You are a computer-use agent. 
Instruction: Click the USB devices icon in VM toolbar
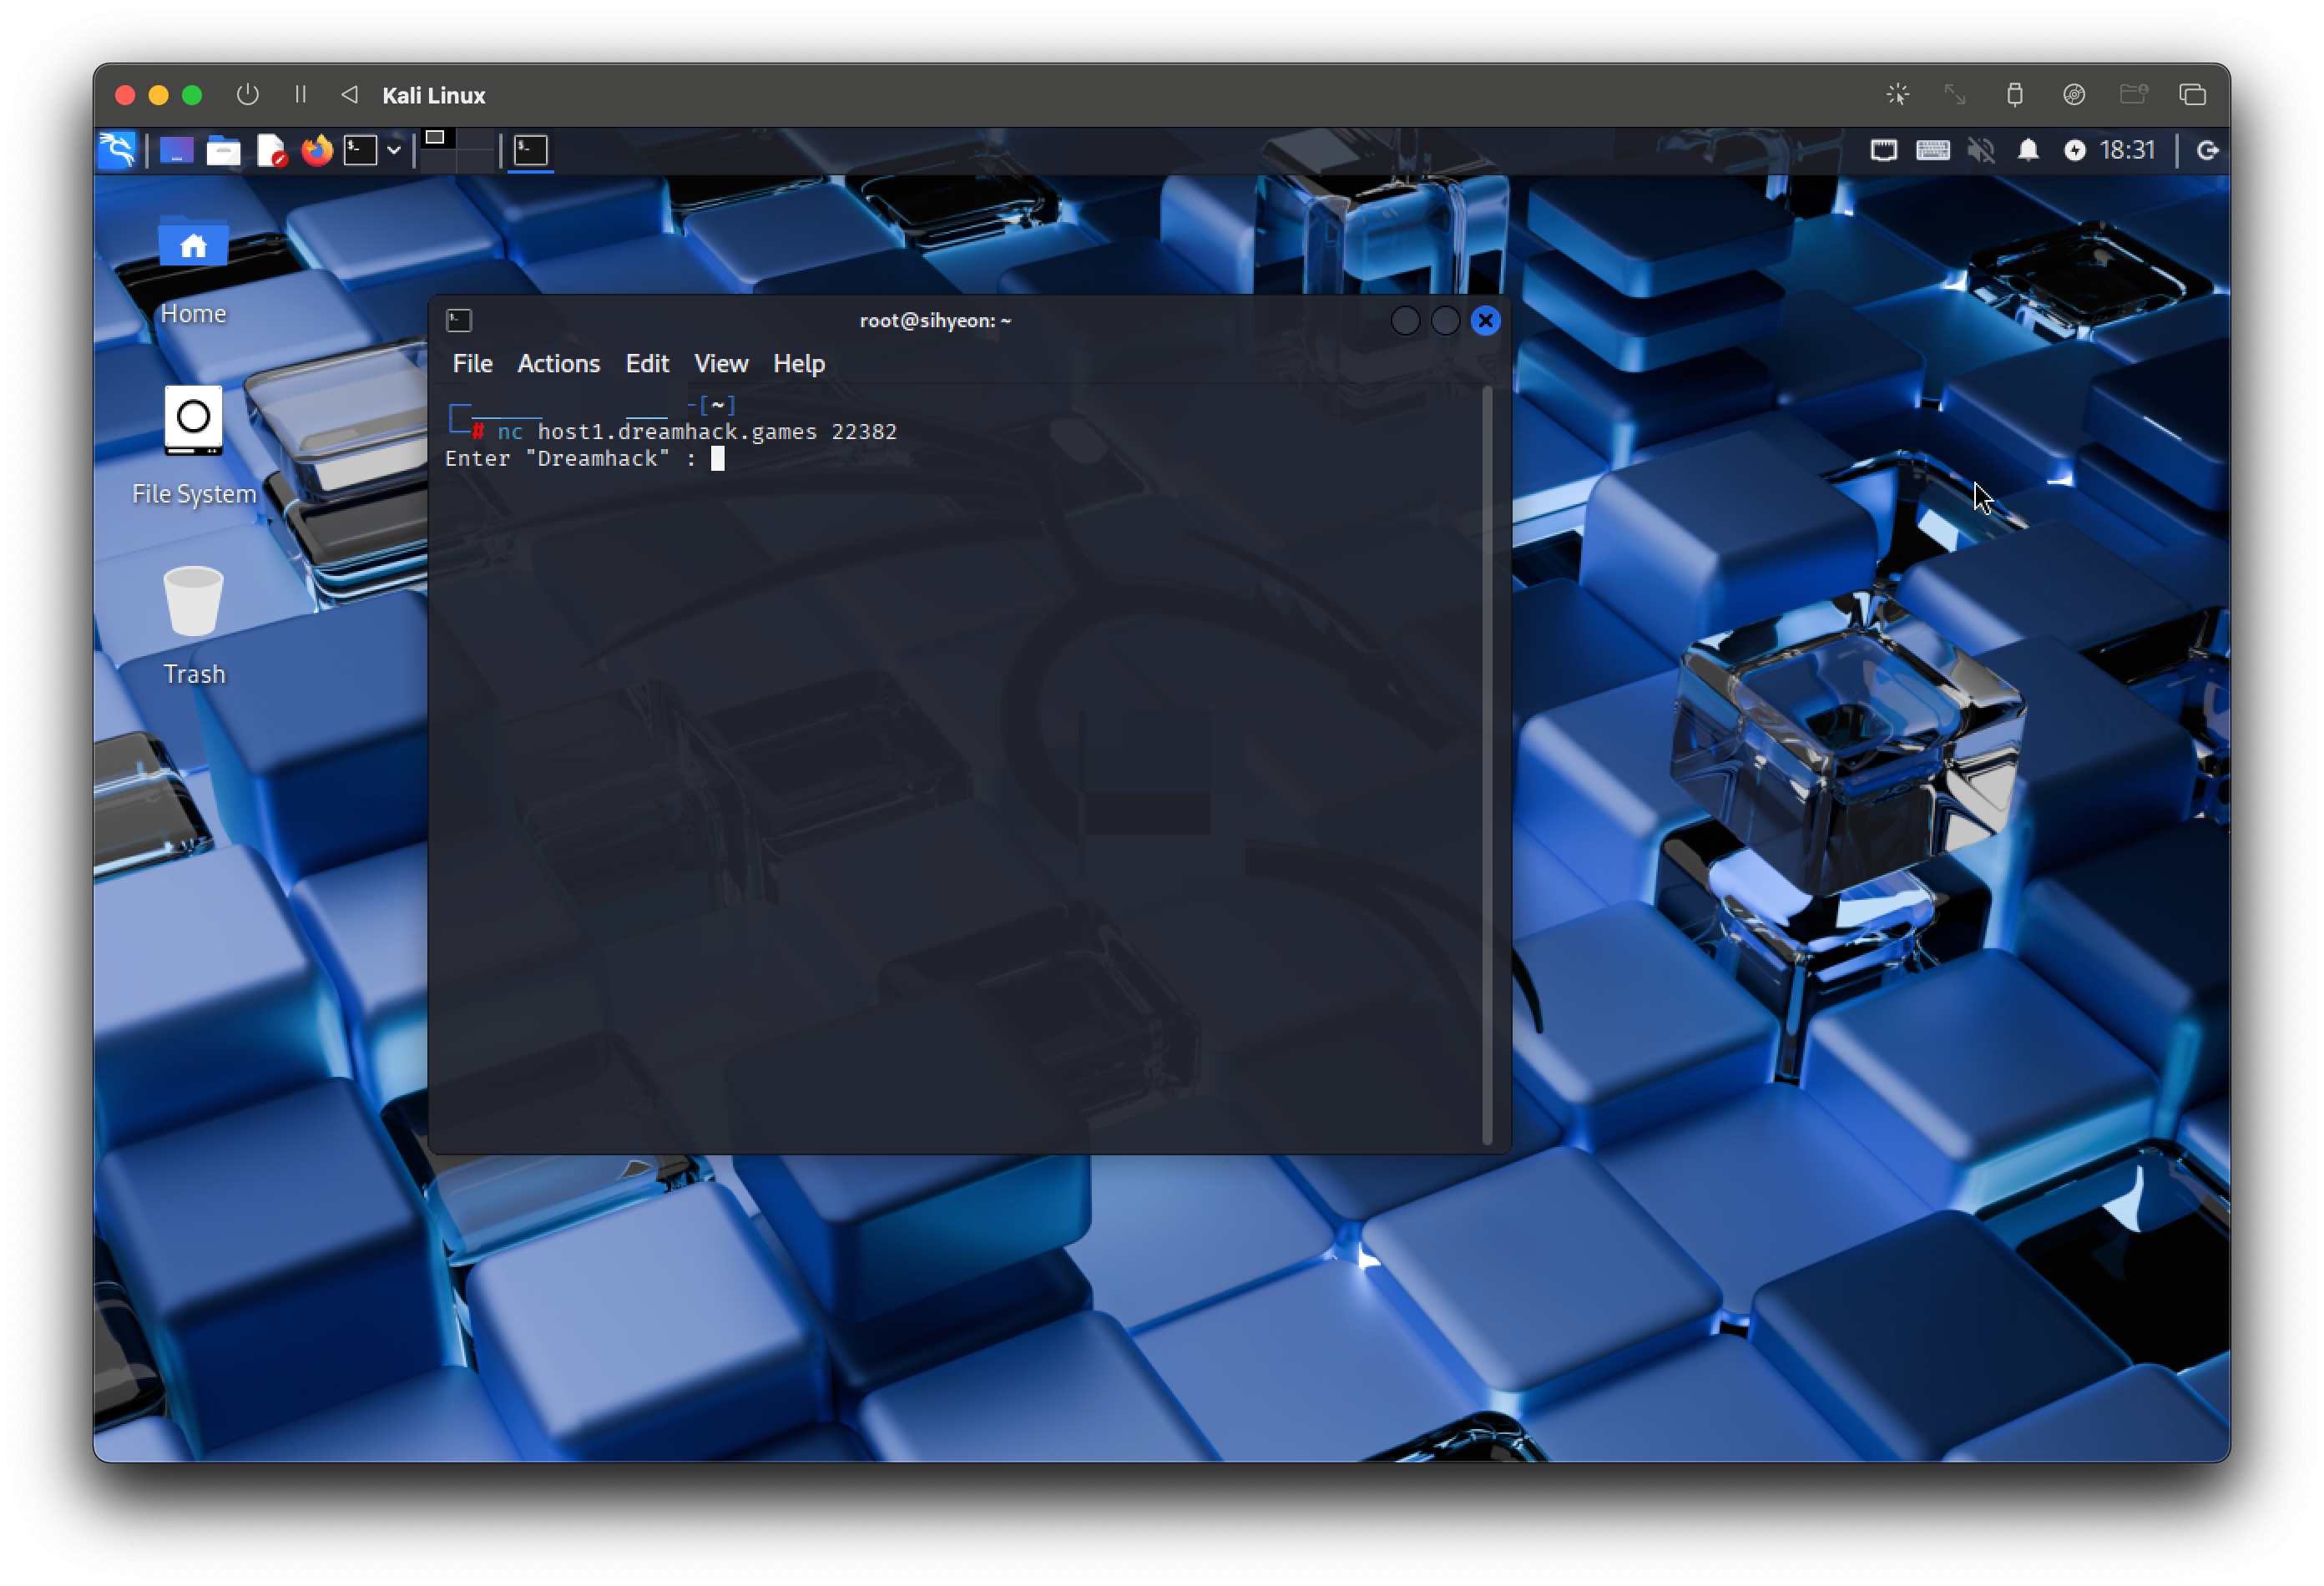2014,95
